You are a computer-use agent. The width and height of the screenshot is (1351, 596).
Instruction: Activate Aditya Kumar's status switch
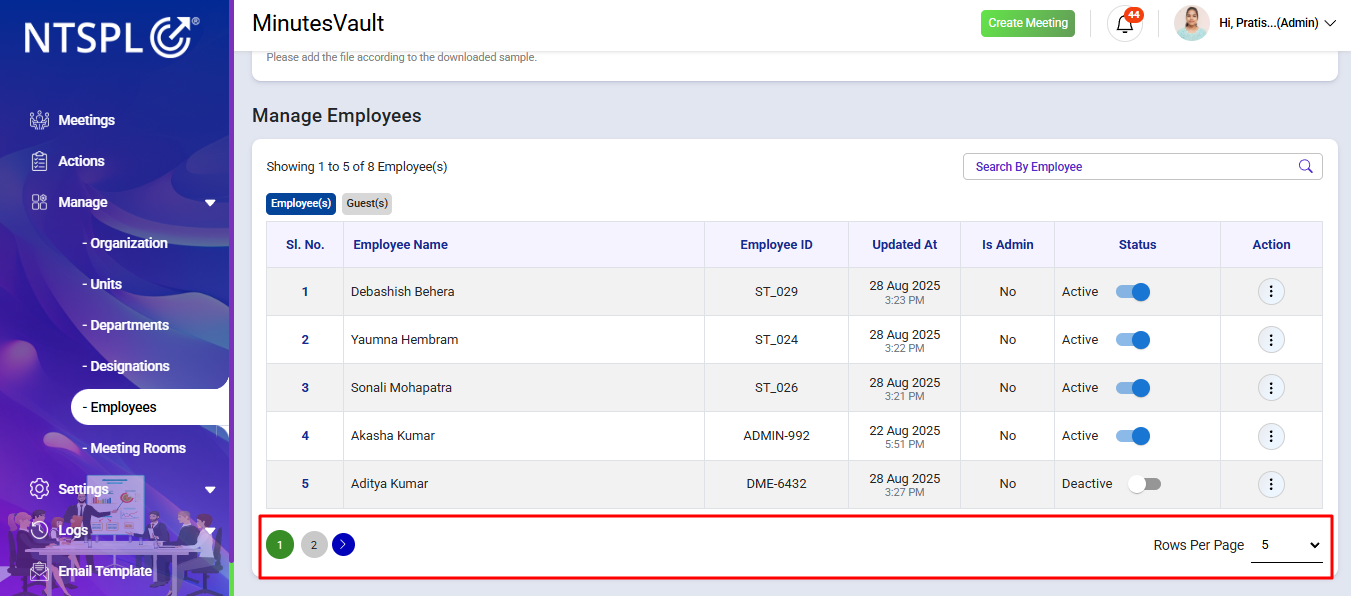pos(1144,484)
